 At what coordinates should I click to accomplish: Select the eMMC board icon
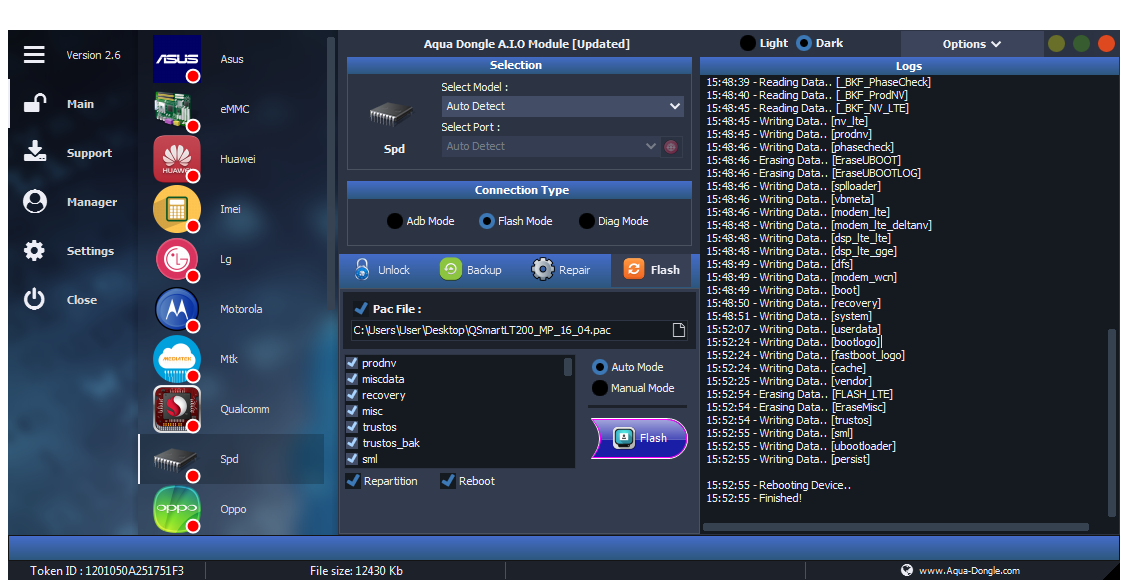point(177,109)
